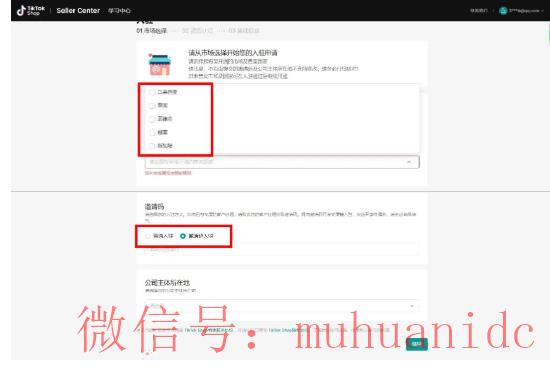Check the 新加坡 market option
This screenshot has width=550, height=369.
pyautogui.click(x=152, y=146)
